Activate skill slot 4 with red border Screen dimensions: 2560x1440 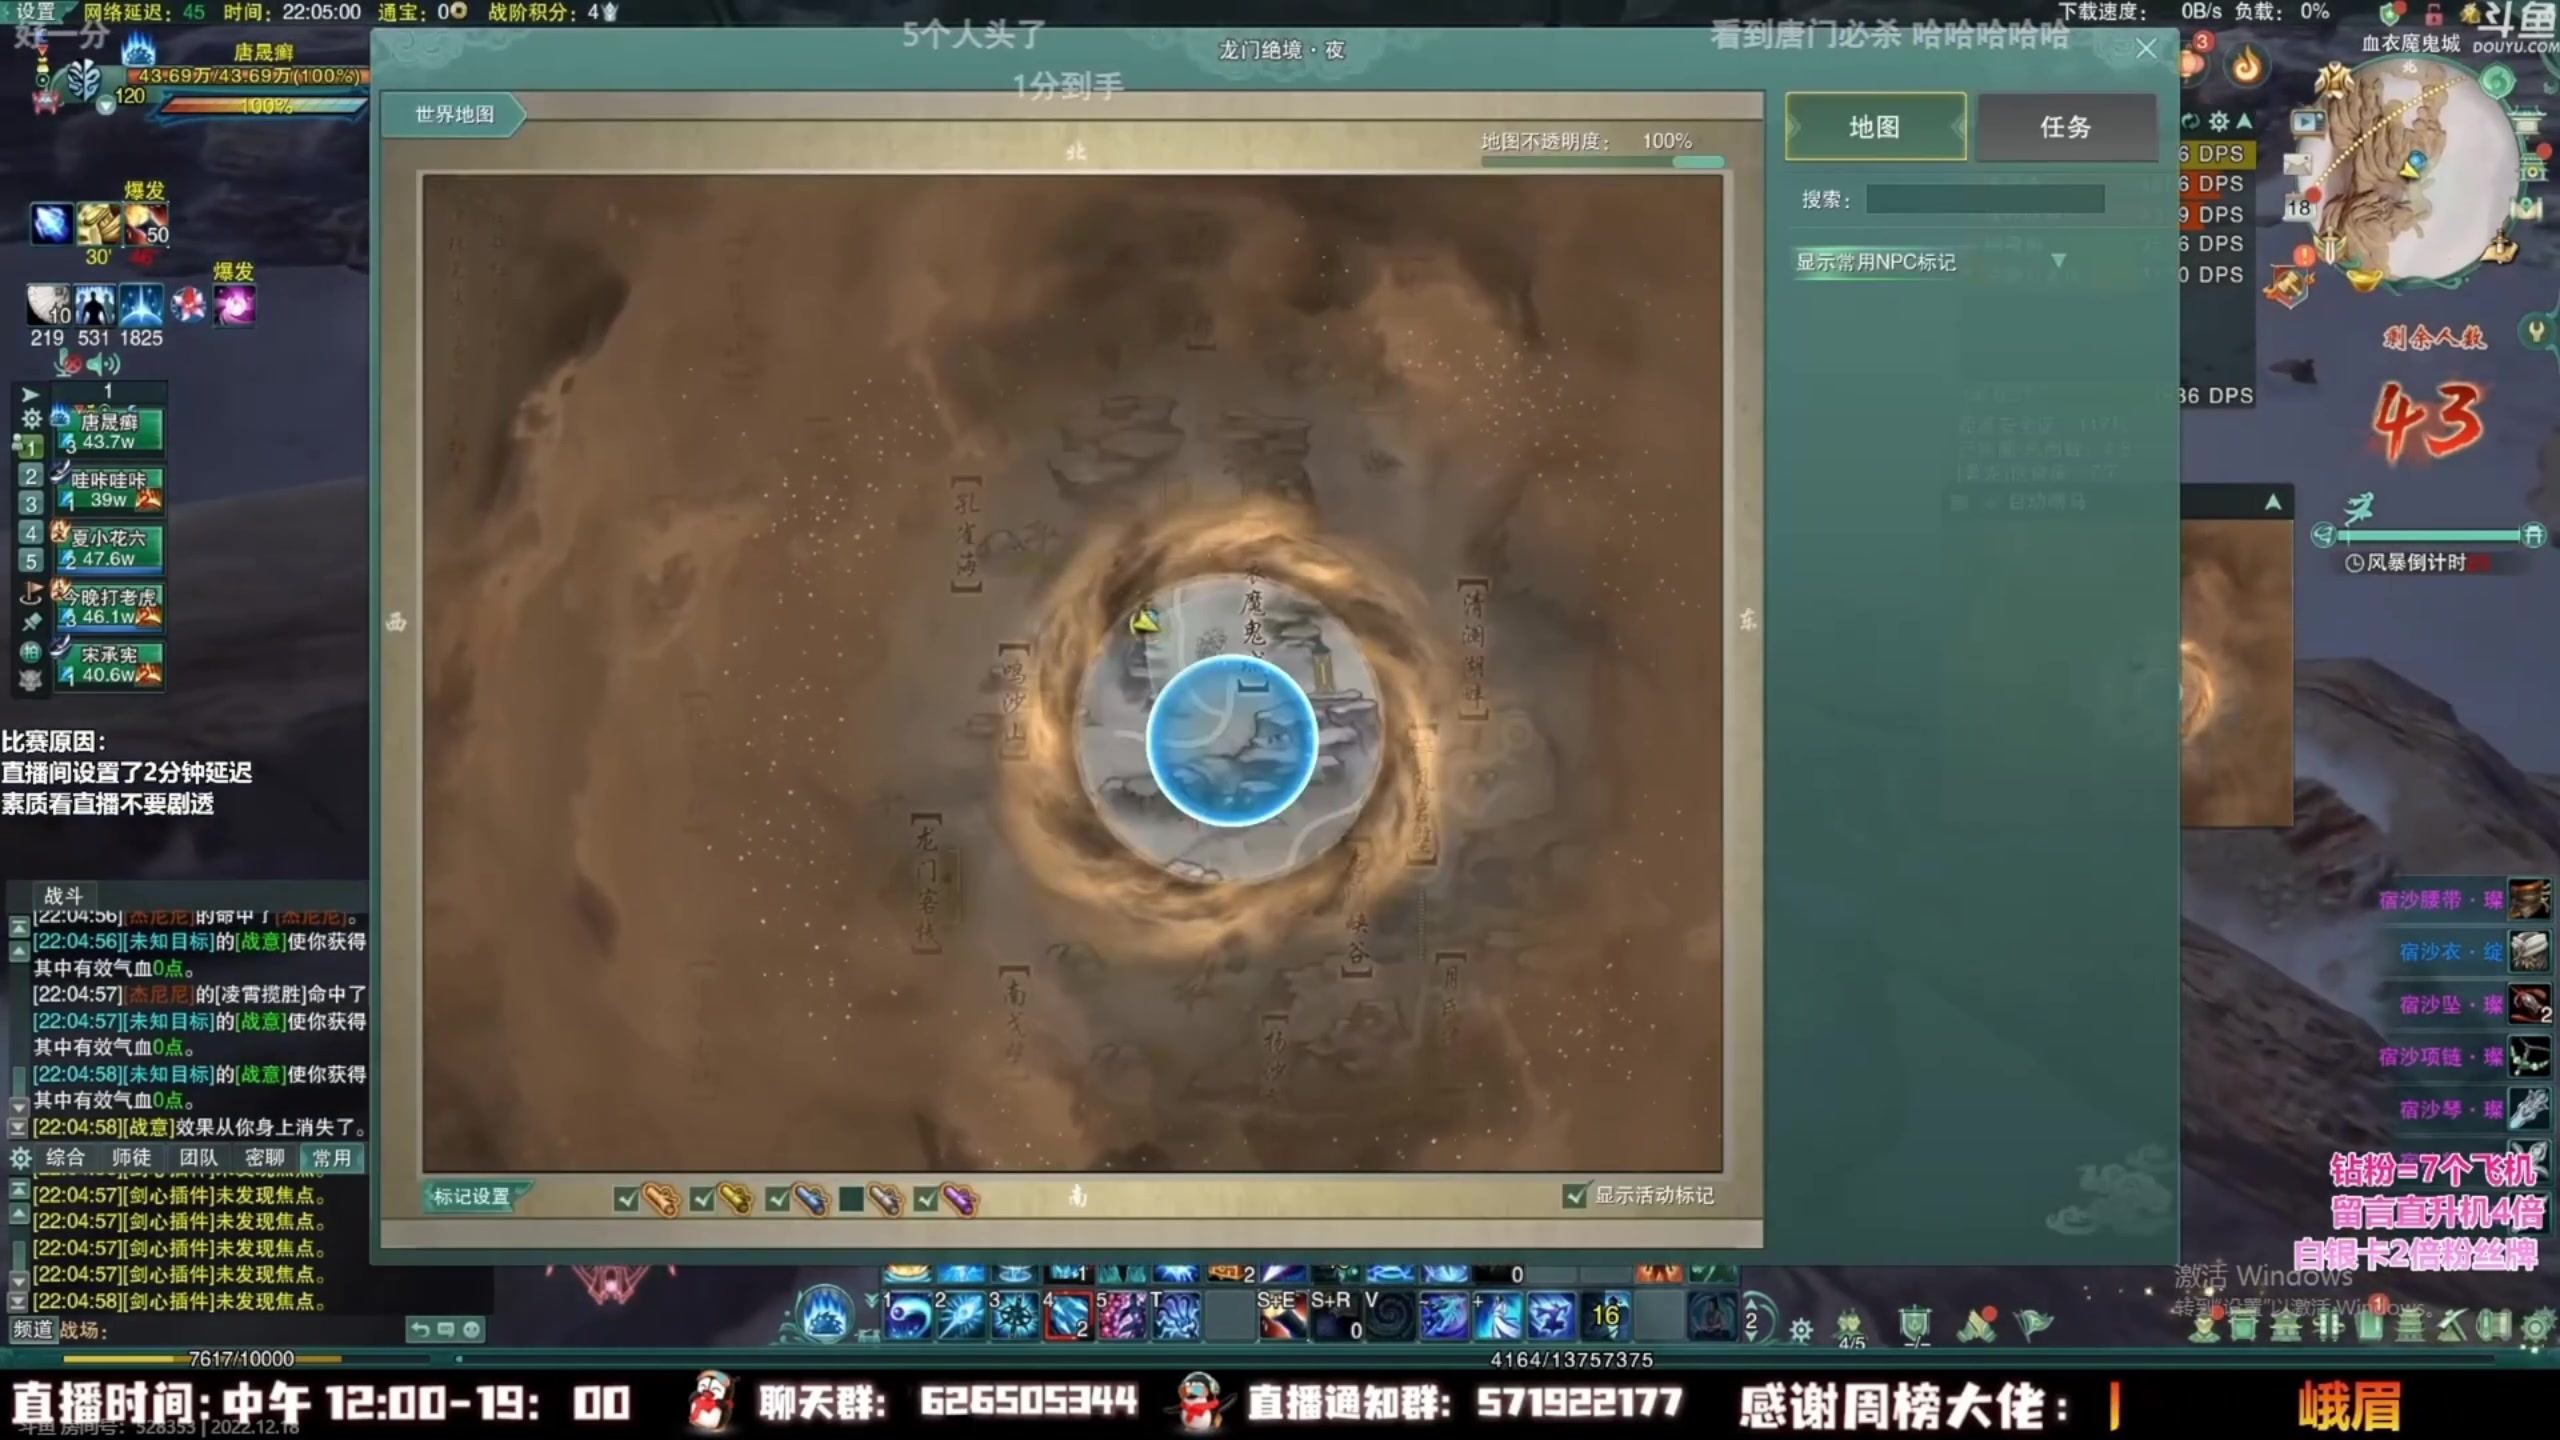[1068, 1315]
